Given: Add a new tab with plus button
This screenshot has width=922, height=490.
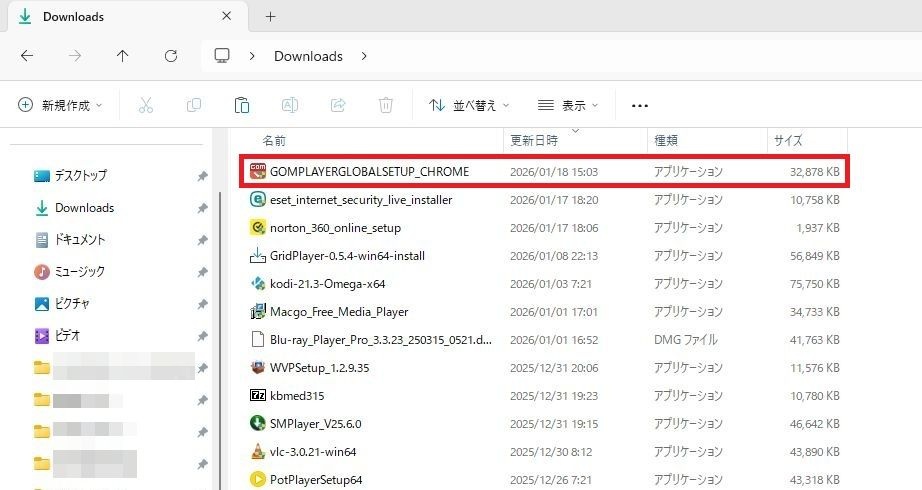Looking at the screenshot, I should [270, 17].
